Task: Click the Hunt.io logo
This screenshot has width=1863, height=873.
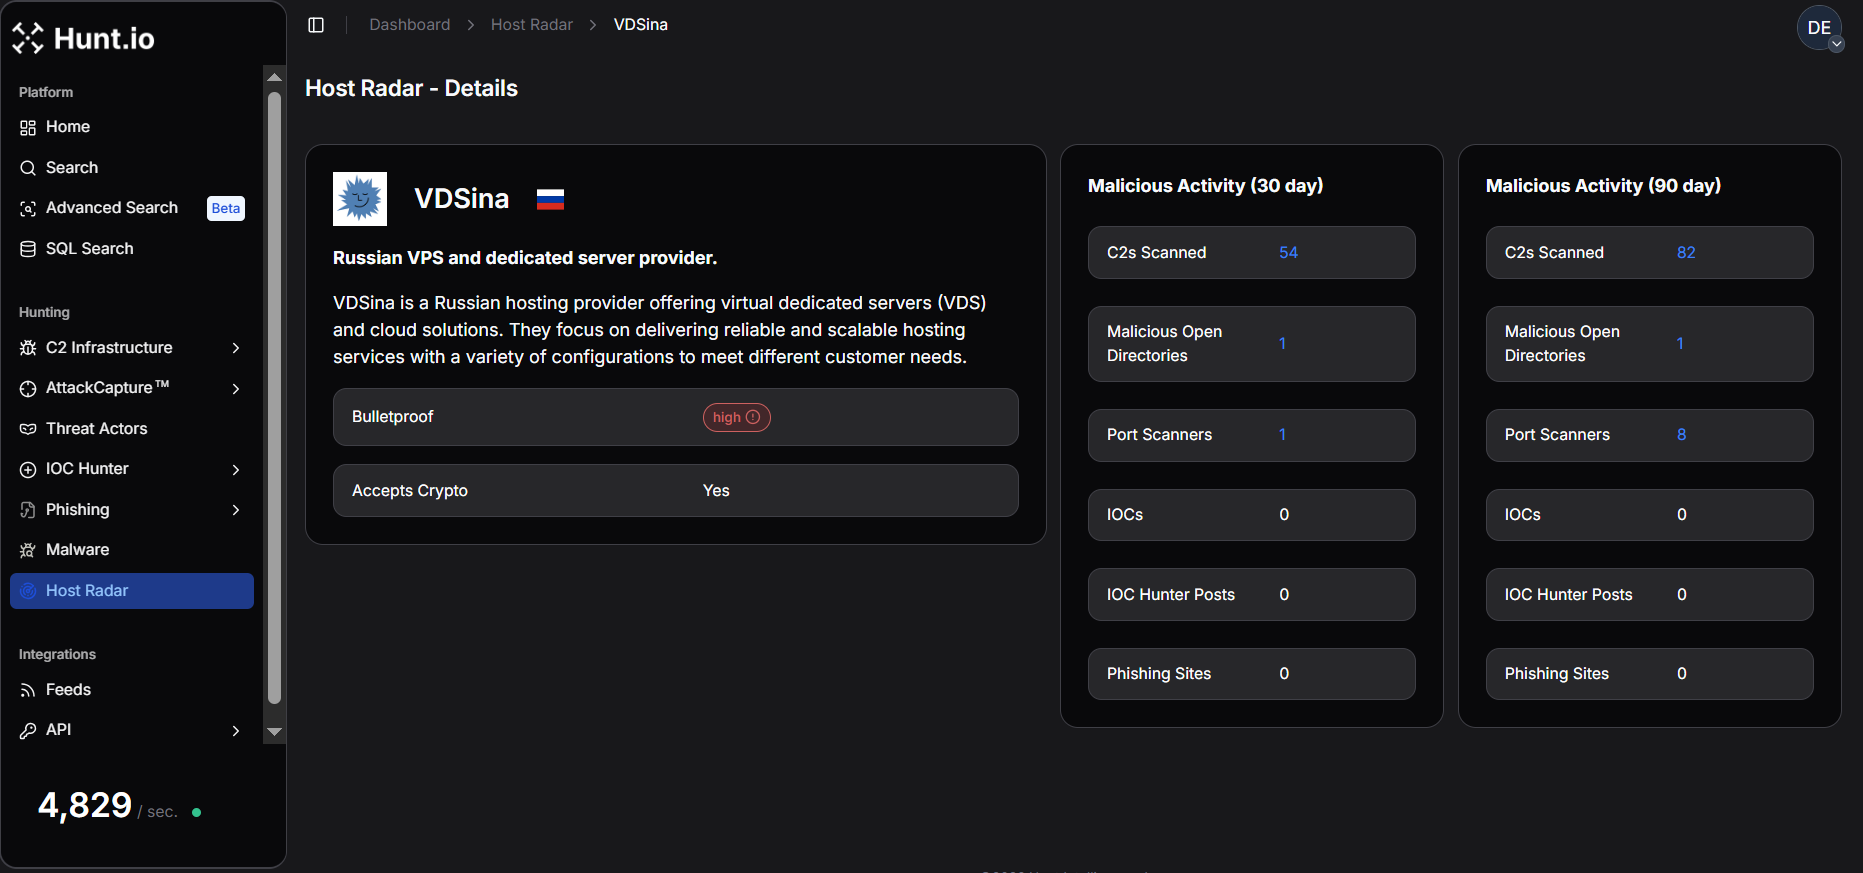Action: click(x=84, y=38)
